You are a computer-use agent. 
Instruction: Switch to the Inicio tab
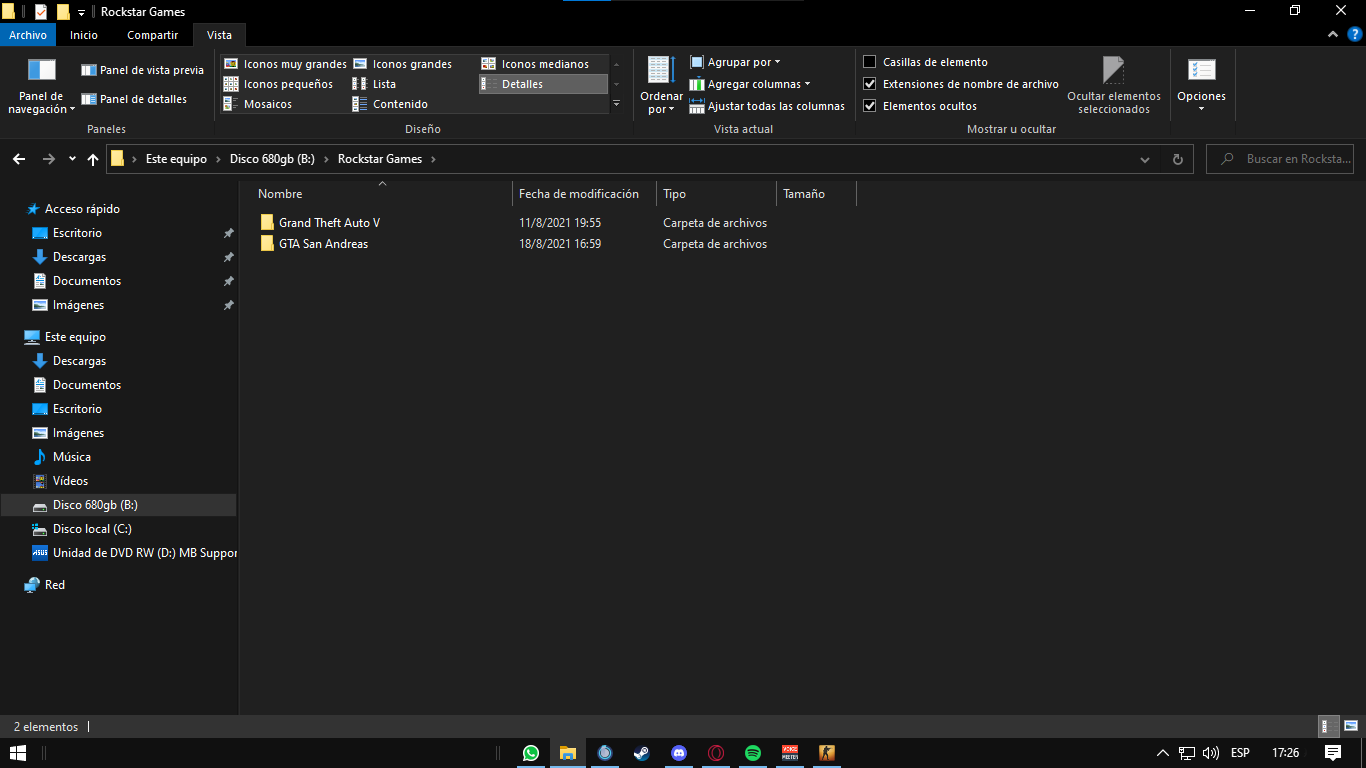click(84, 35)
